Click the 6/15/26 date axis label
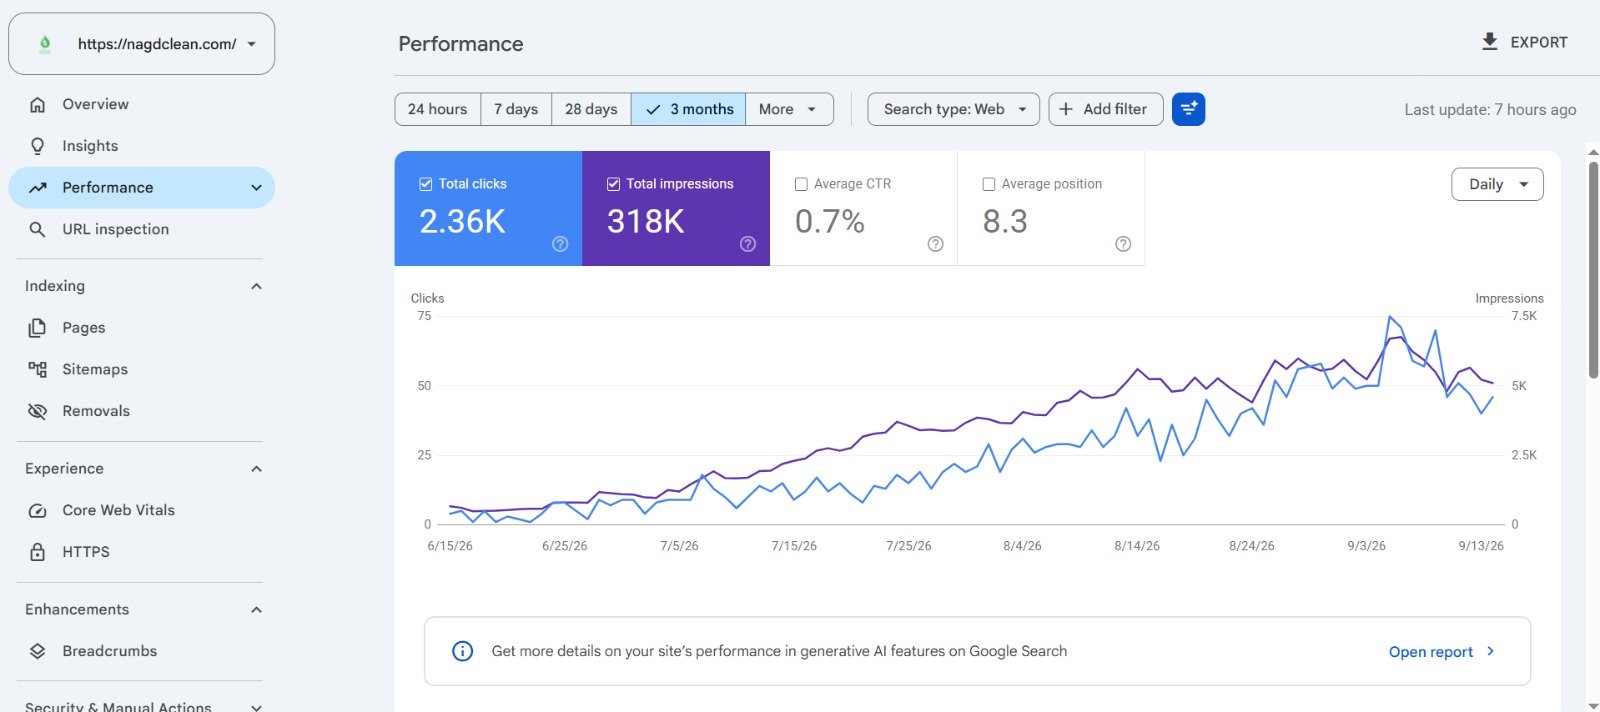The image size is (1600, 712). [x=450, y=546]
